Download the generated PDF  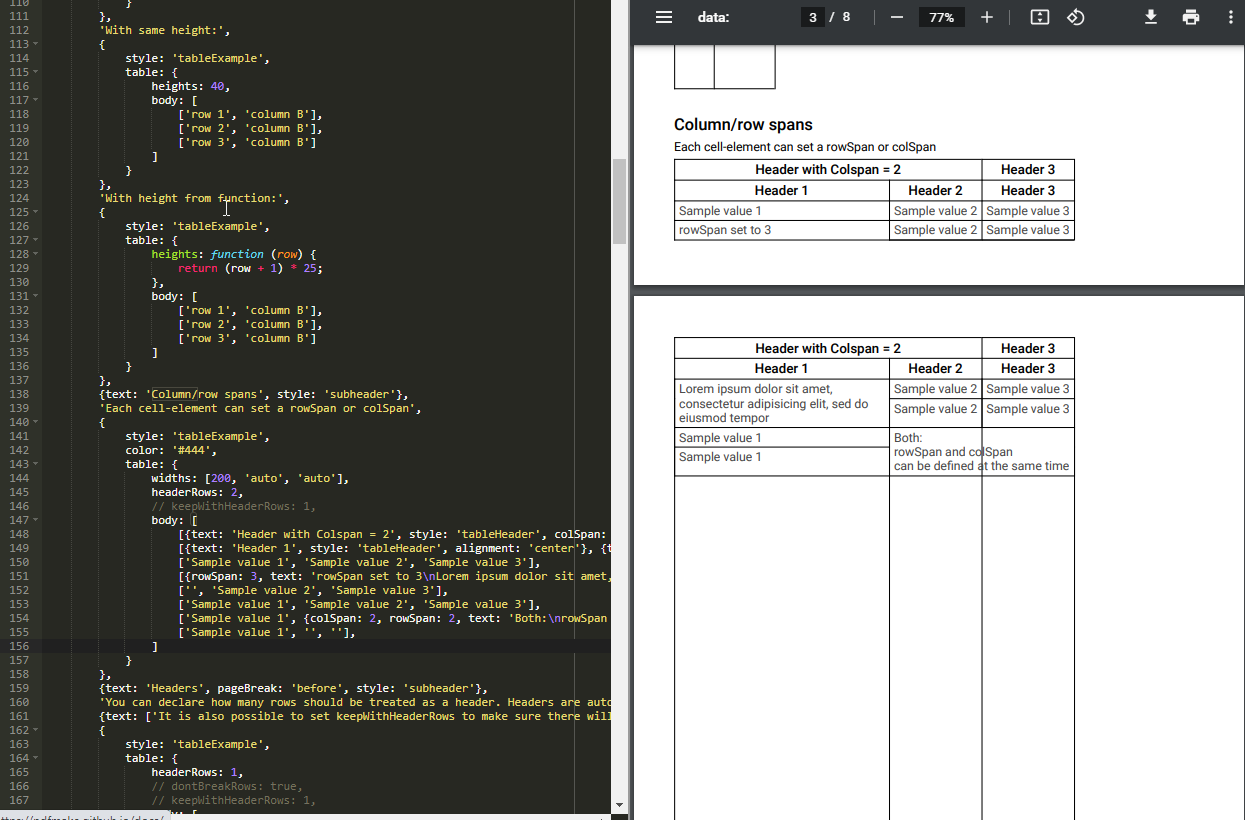click(x=1151, y=17)
